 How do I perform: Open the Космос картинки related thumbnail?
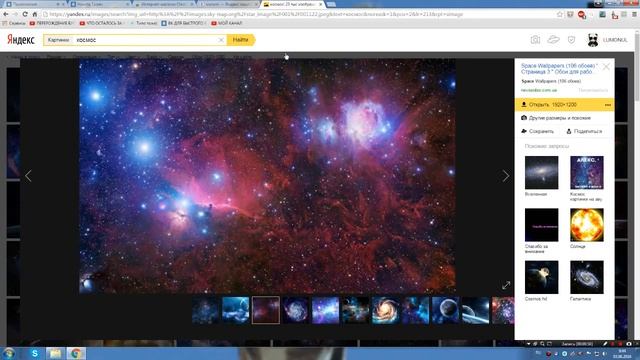click(587, 173)
